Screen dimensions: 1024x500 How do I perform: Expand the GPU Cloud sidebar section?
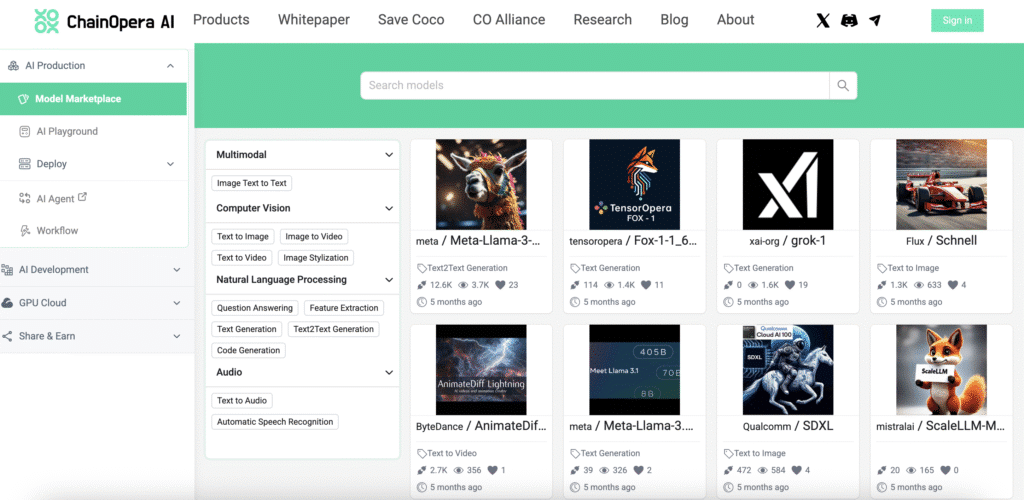[x=177, y=303]
